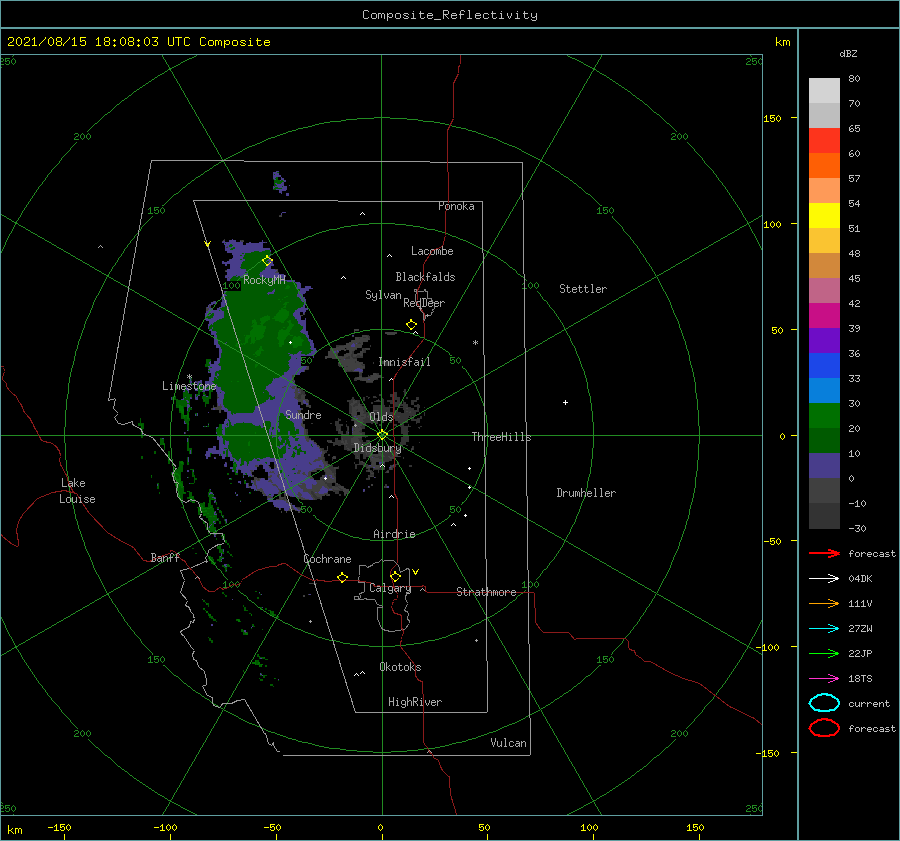Click the Limestone label
Image resolution: width=900 pixels, height=841 pixels.
(189, 386)
